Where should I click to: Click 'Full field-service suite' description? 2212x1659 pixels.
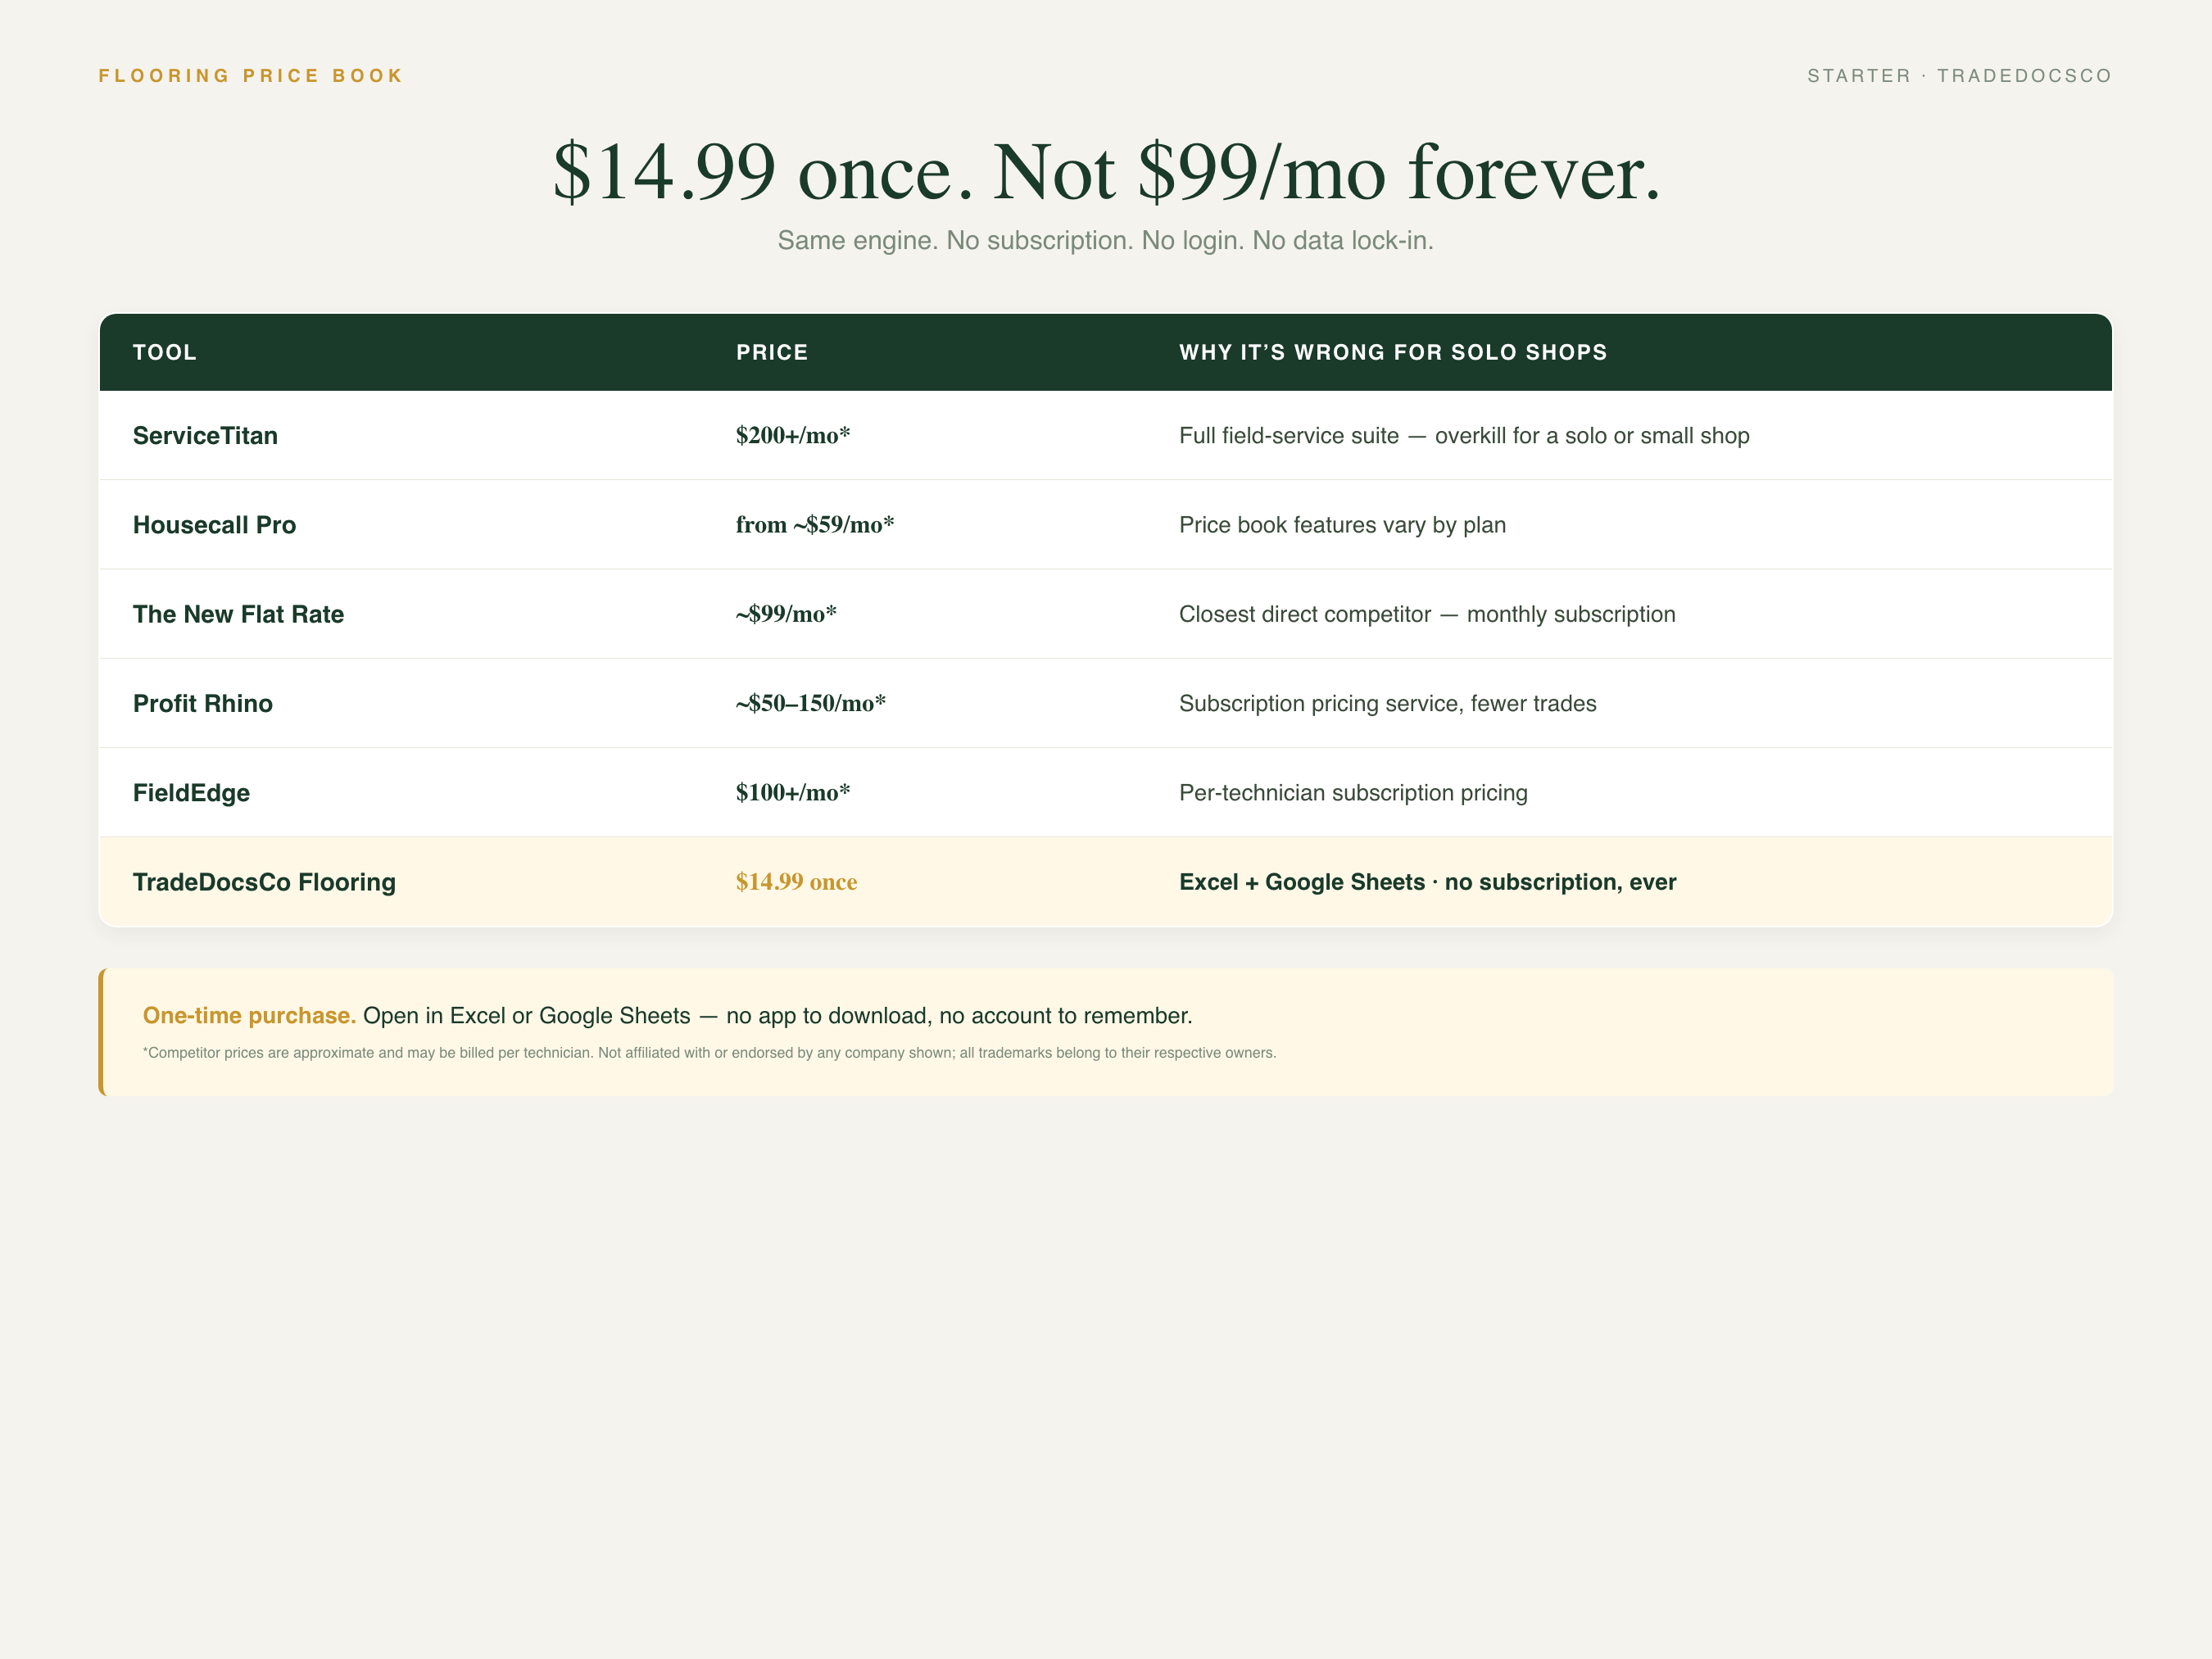tap(1464, 436)
